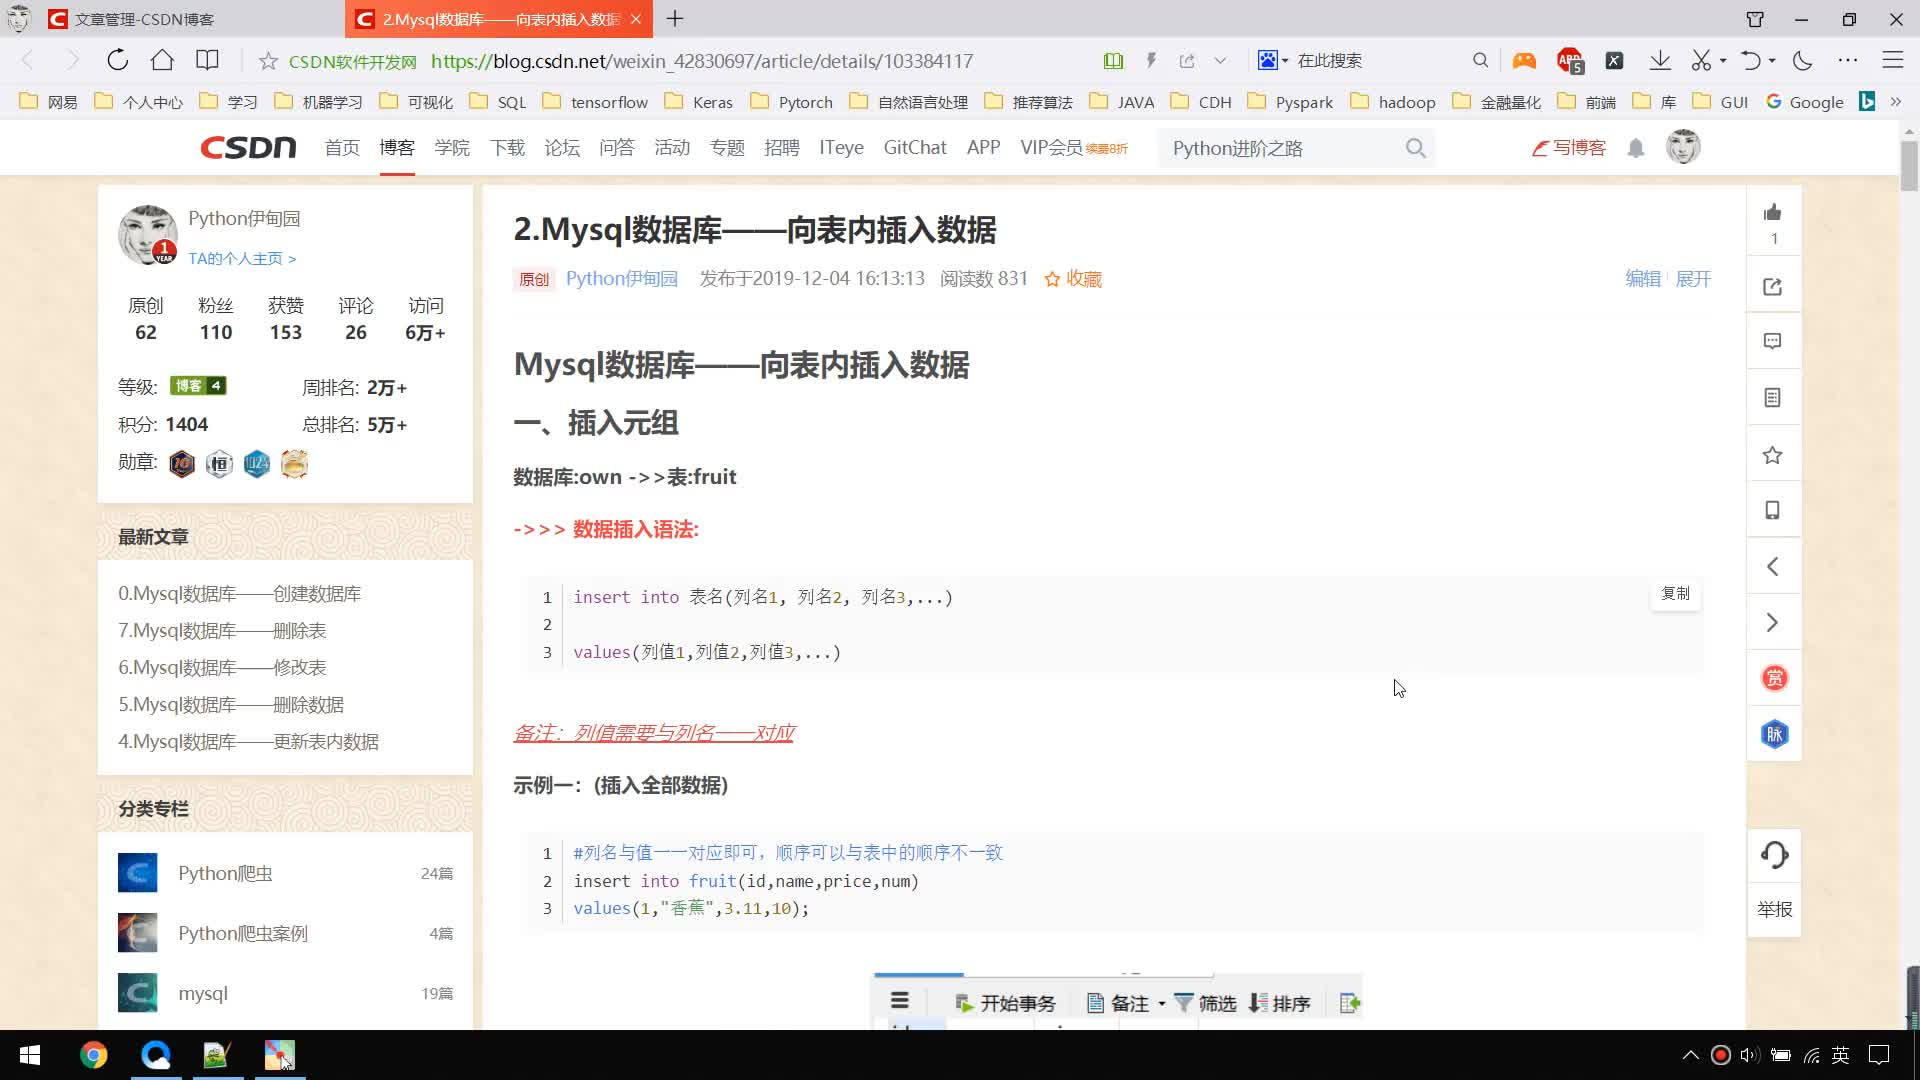This screenshot has height=1080, width=1920.
Task: Expand the article via 展开 link
Action: coord(1693,279)
